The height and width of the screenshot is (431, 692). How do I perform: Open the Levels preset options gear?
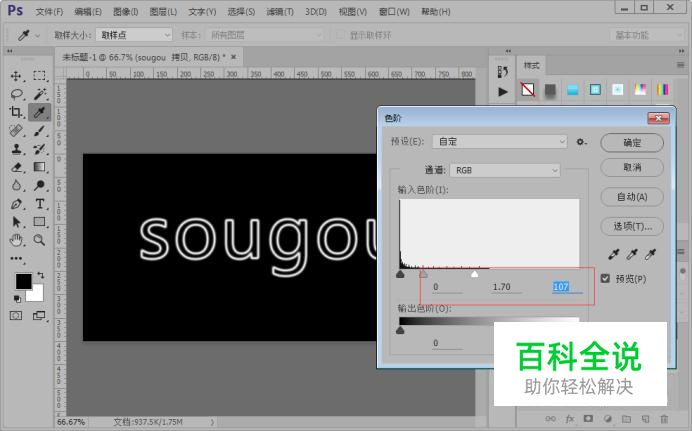pyautogui.click(x=581, y=142)
